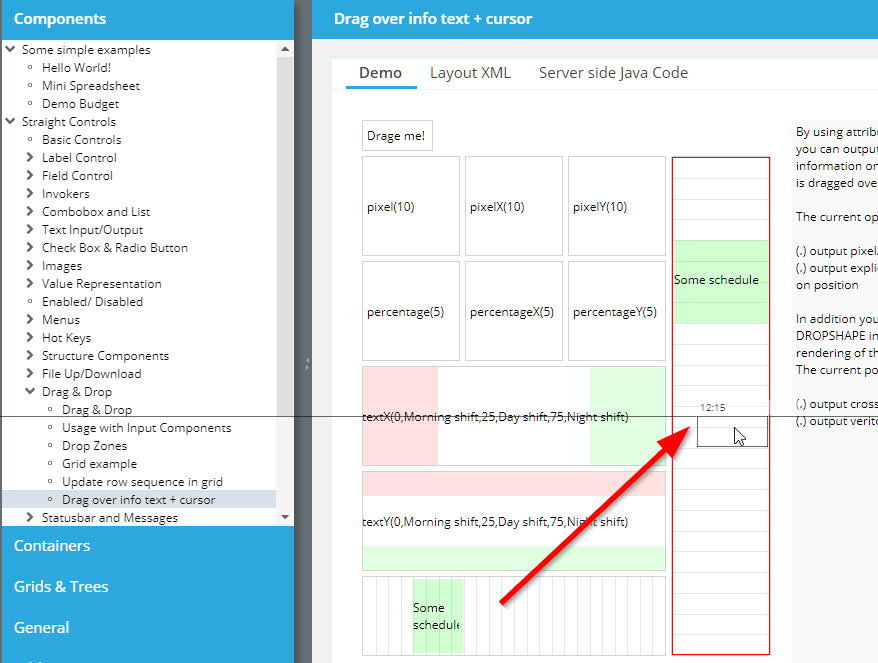Click the Drage me! box
878x663 pixels.
pos(396,136)
